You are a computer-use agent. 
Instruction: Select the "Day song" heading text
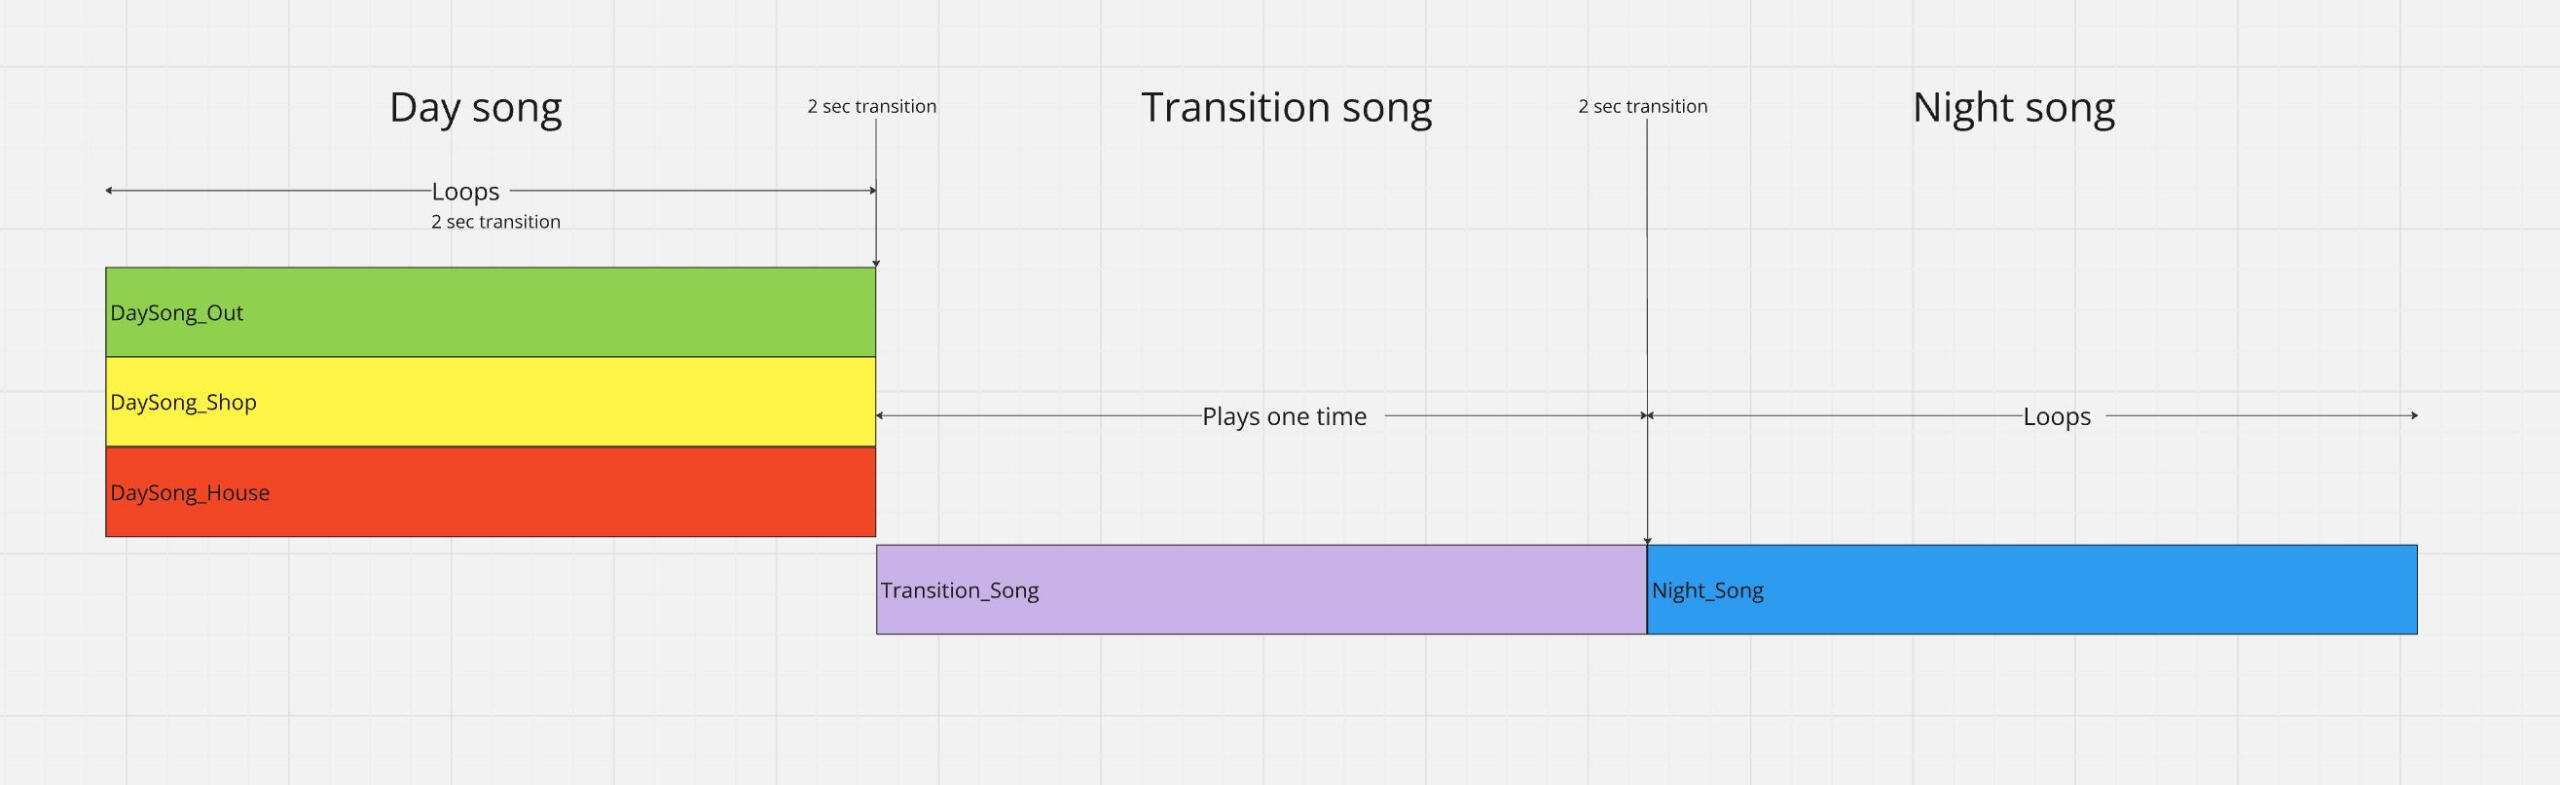pyautogui.click(x=475, y=108)
